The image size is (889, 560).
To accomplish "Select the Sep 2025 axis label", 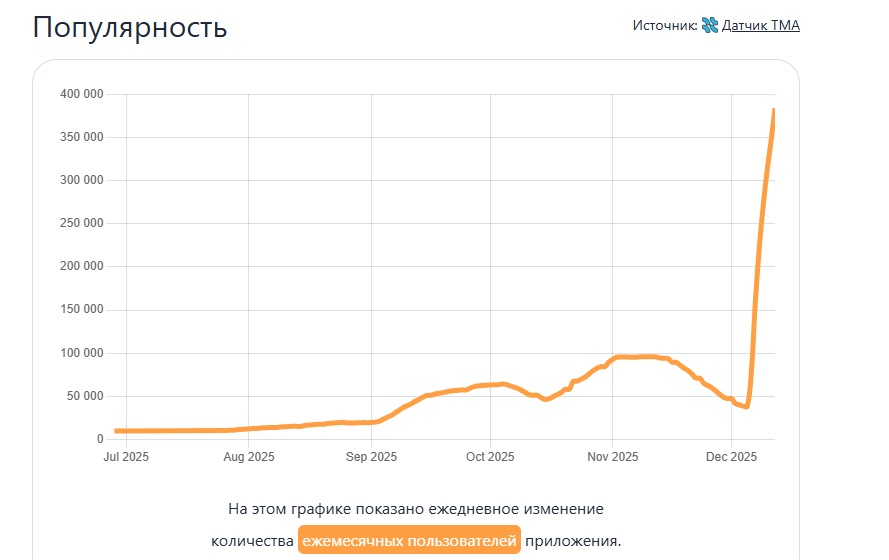I will (371, 457).
